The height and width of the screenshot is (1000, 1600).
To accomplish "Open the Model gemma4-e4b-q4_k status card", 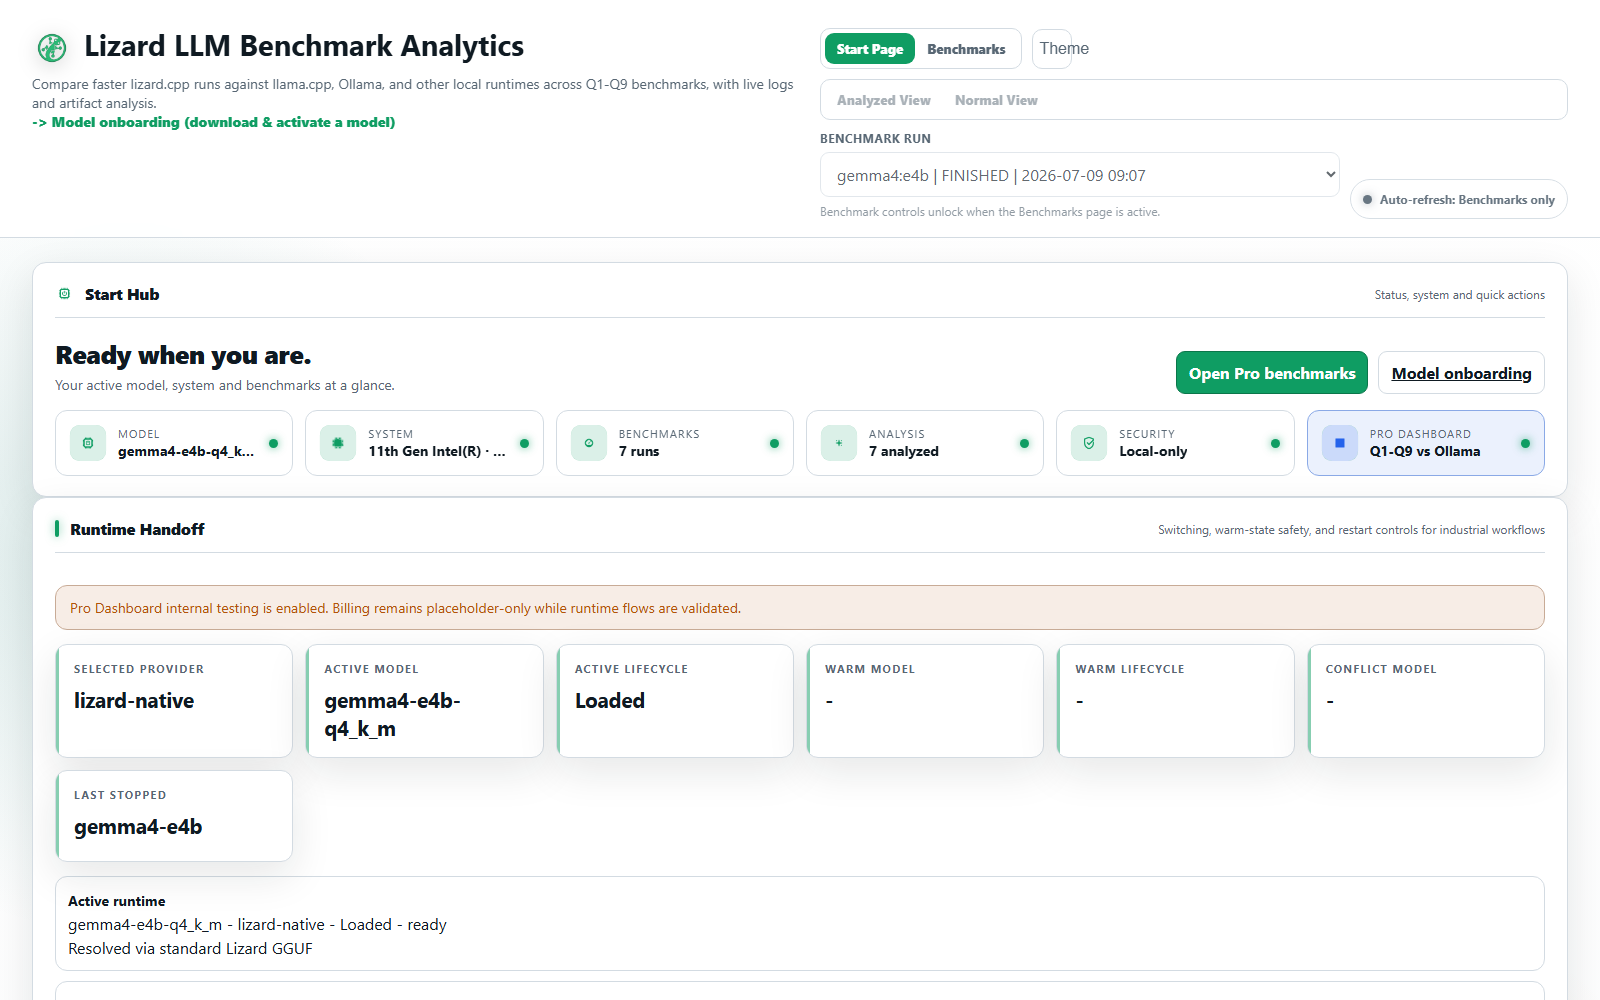I will tap(174, 443).
